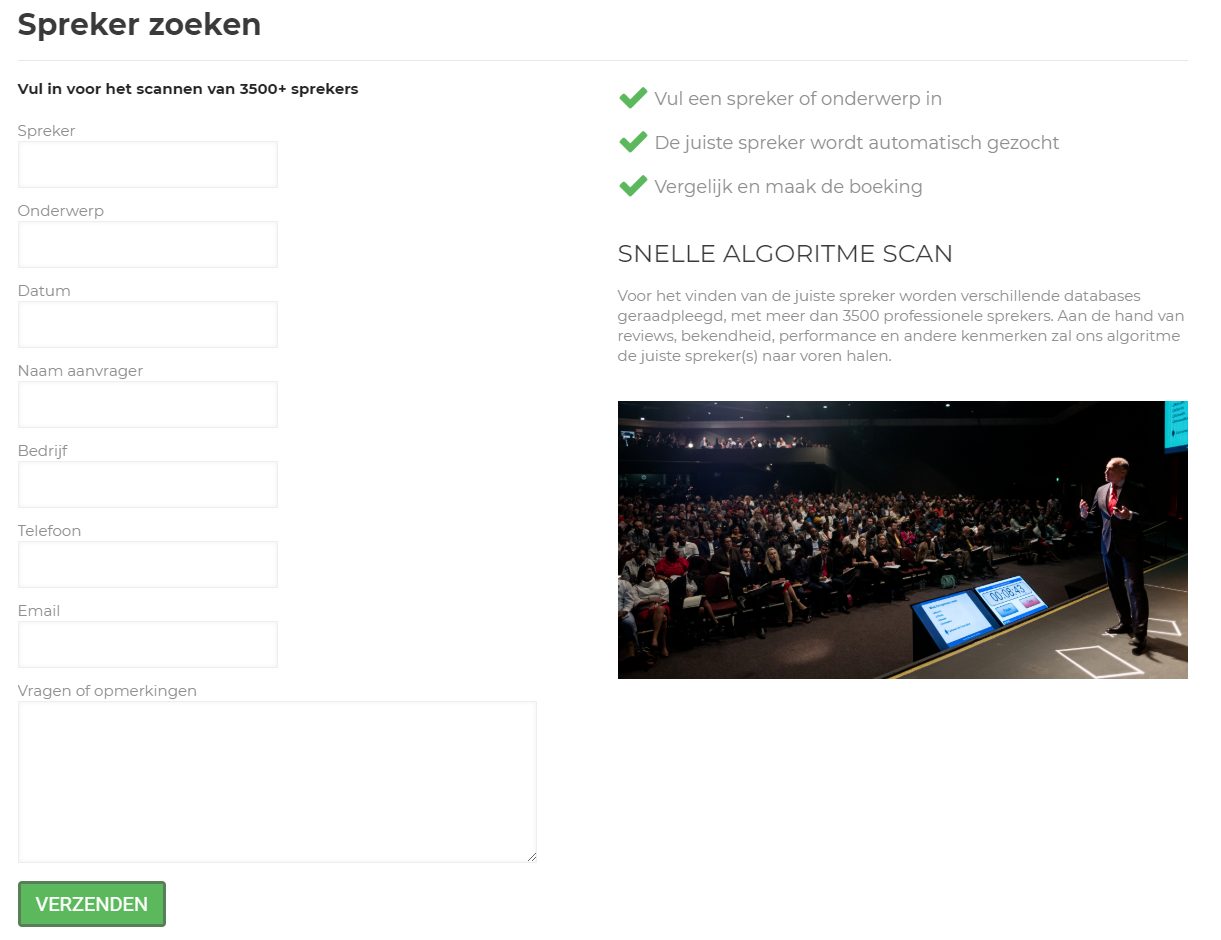The image size is (1221, 940).
Task: Submit form with the VERZENDEN button
Action: pyautogui.click(x=92, y=904)
